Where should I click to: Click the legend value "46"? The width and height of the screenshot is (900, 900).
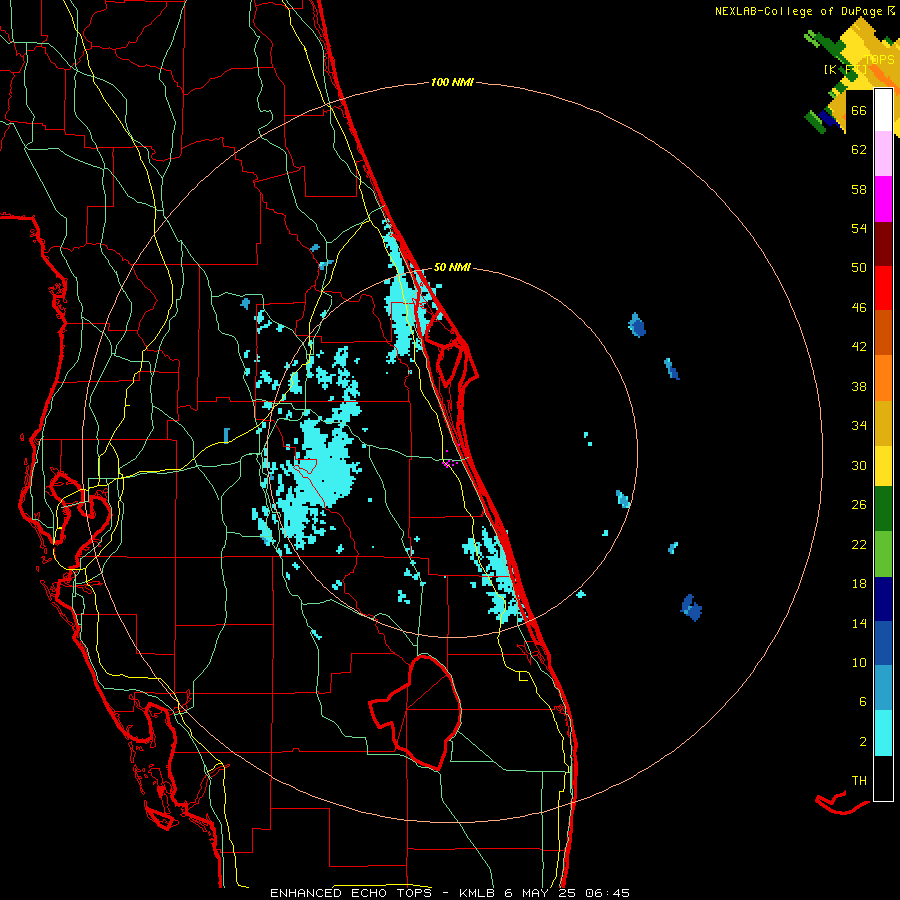(859, 307)
